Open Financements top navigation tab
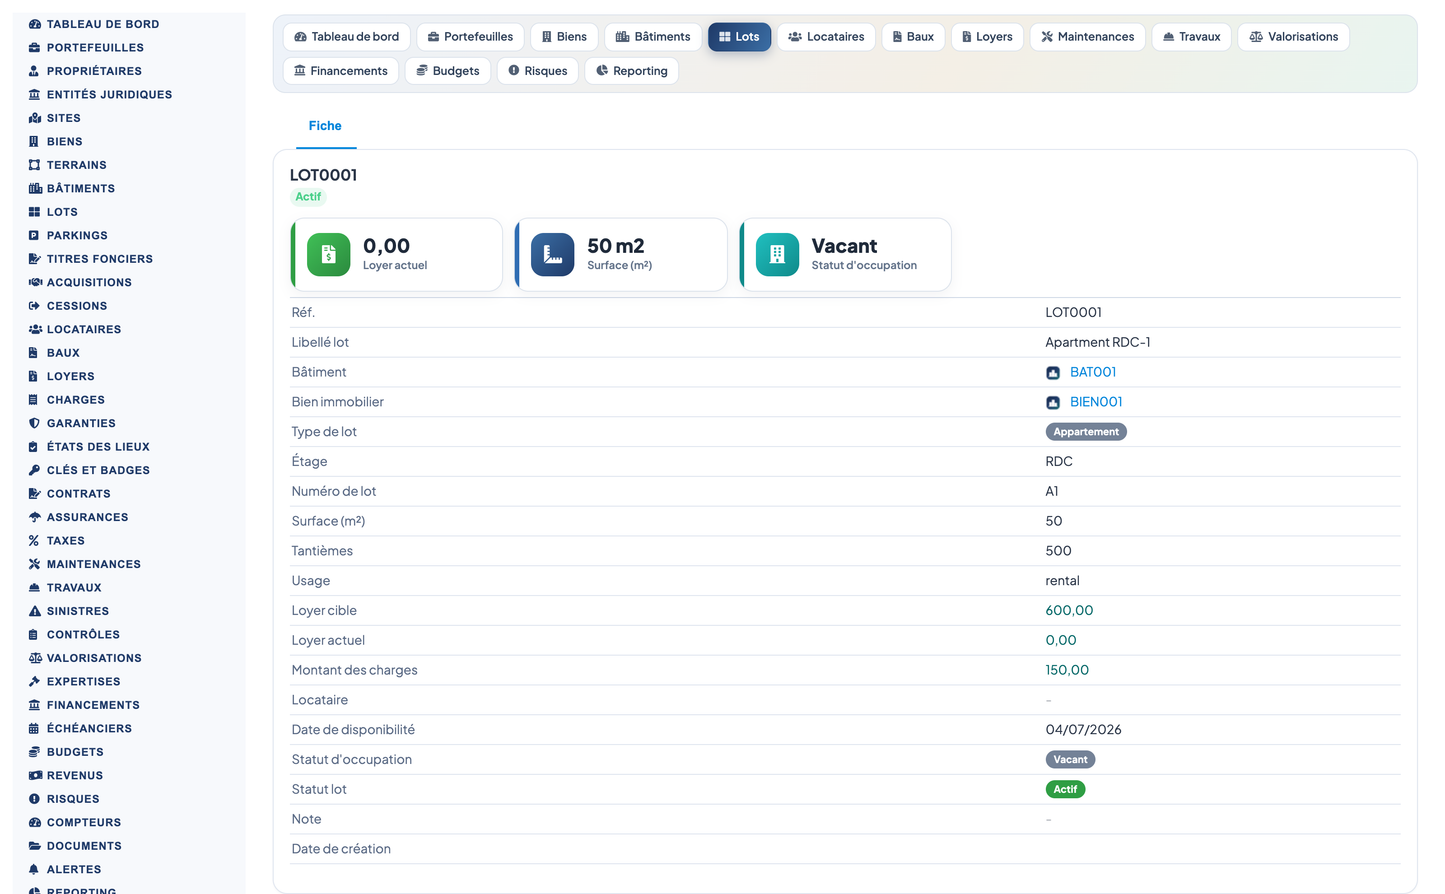This screenshot has height=894, width=1445. coord(341,71)
